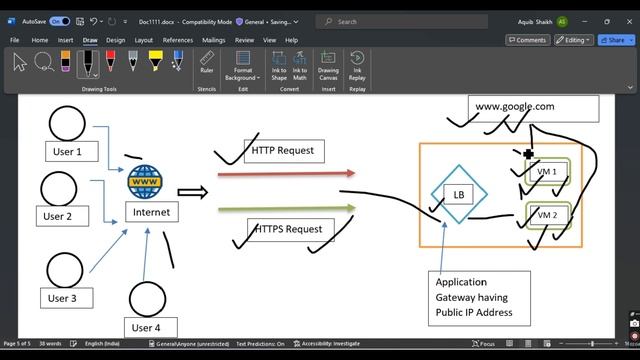This screenshot has width=640, height=360.
Task: Adjust the zoom slider handle
Action: pos(592,344)
